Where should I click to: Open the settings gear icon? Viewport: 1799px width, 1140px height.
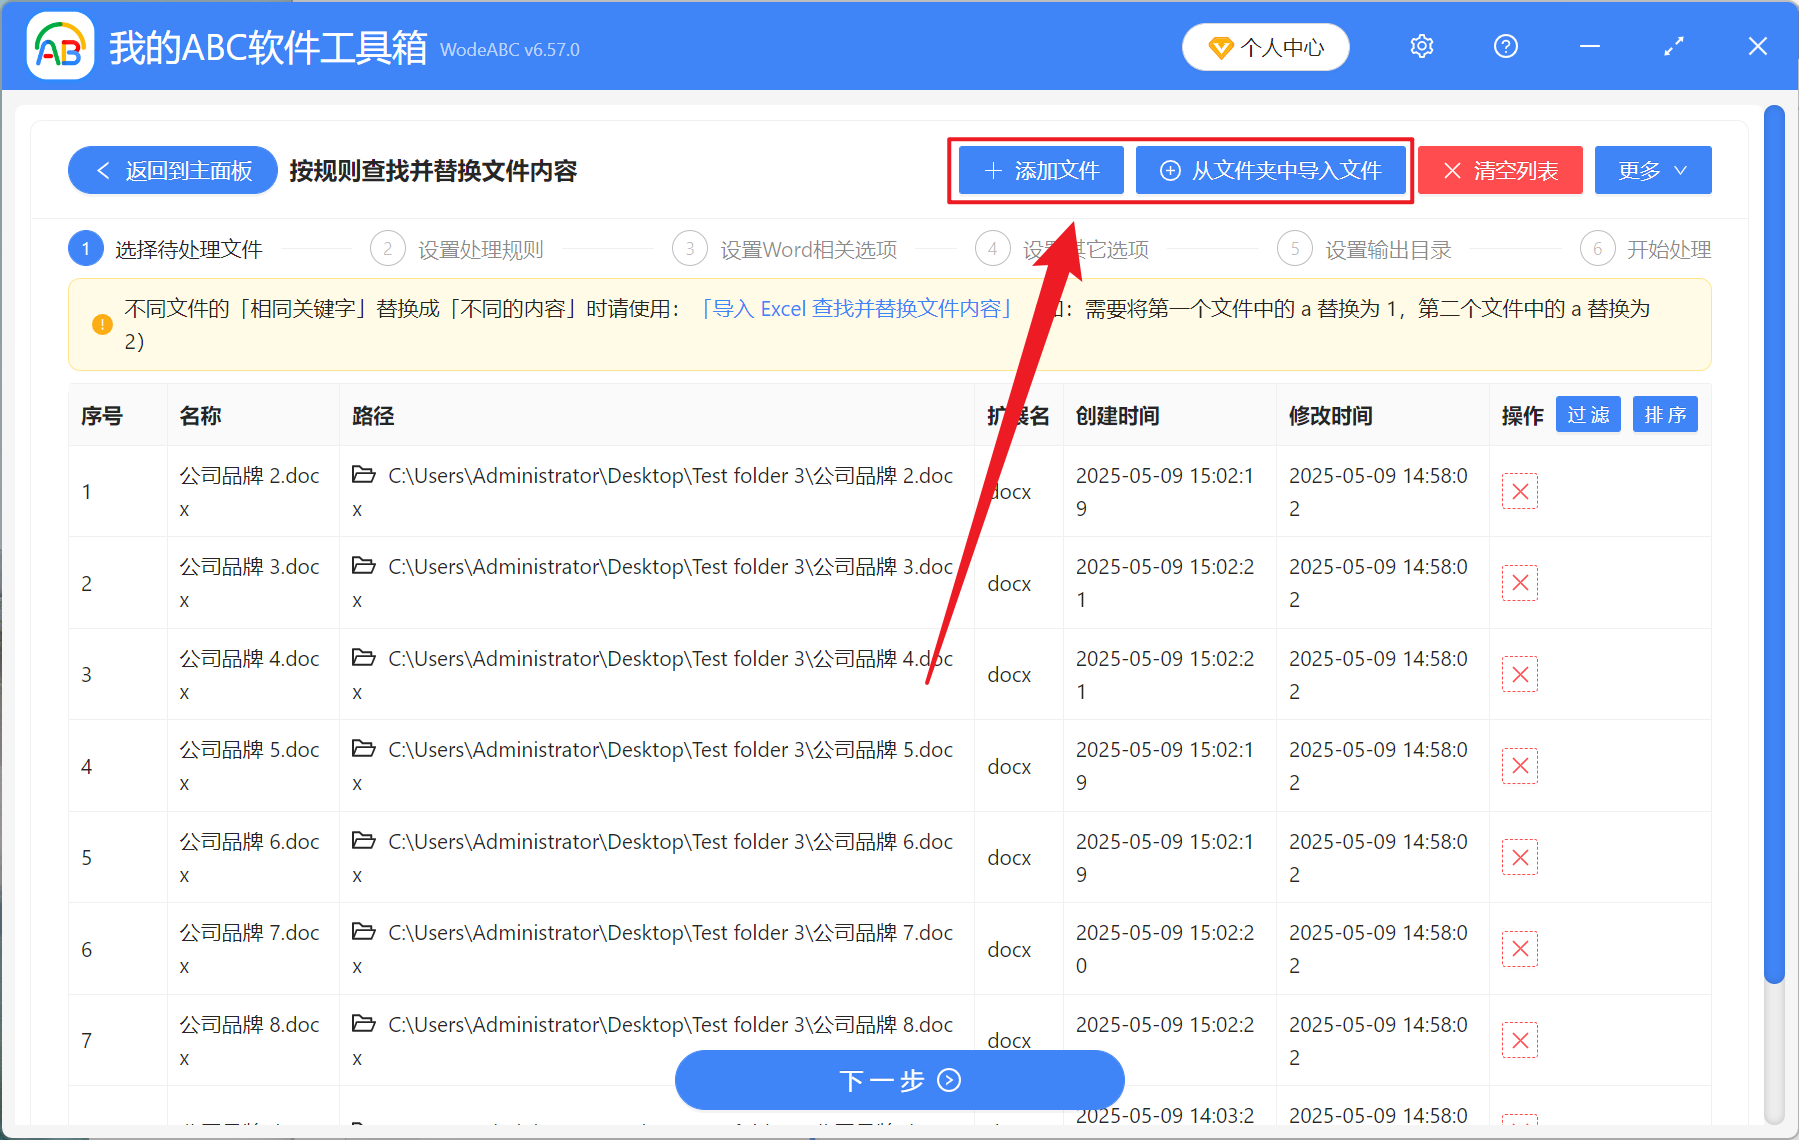pyautogui.click(x=1420, y=46)
